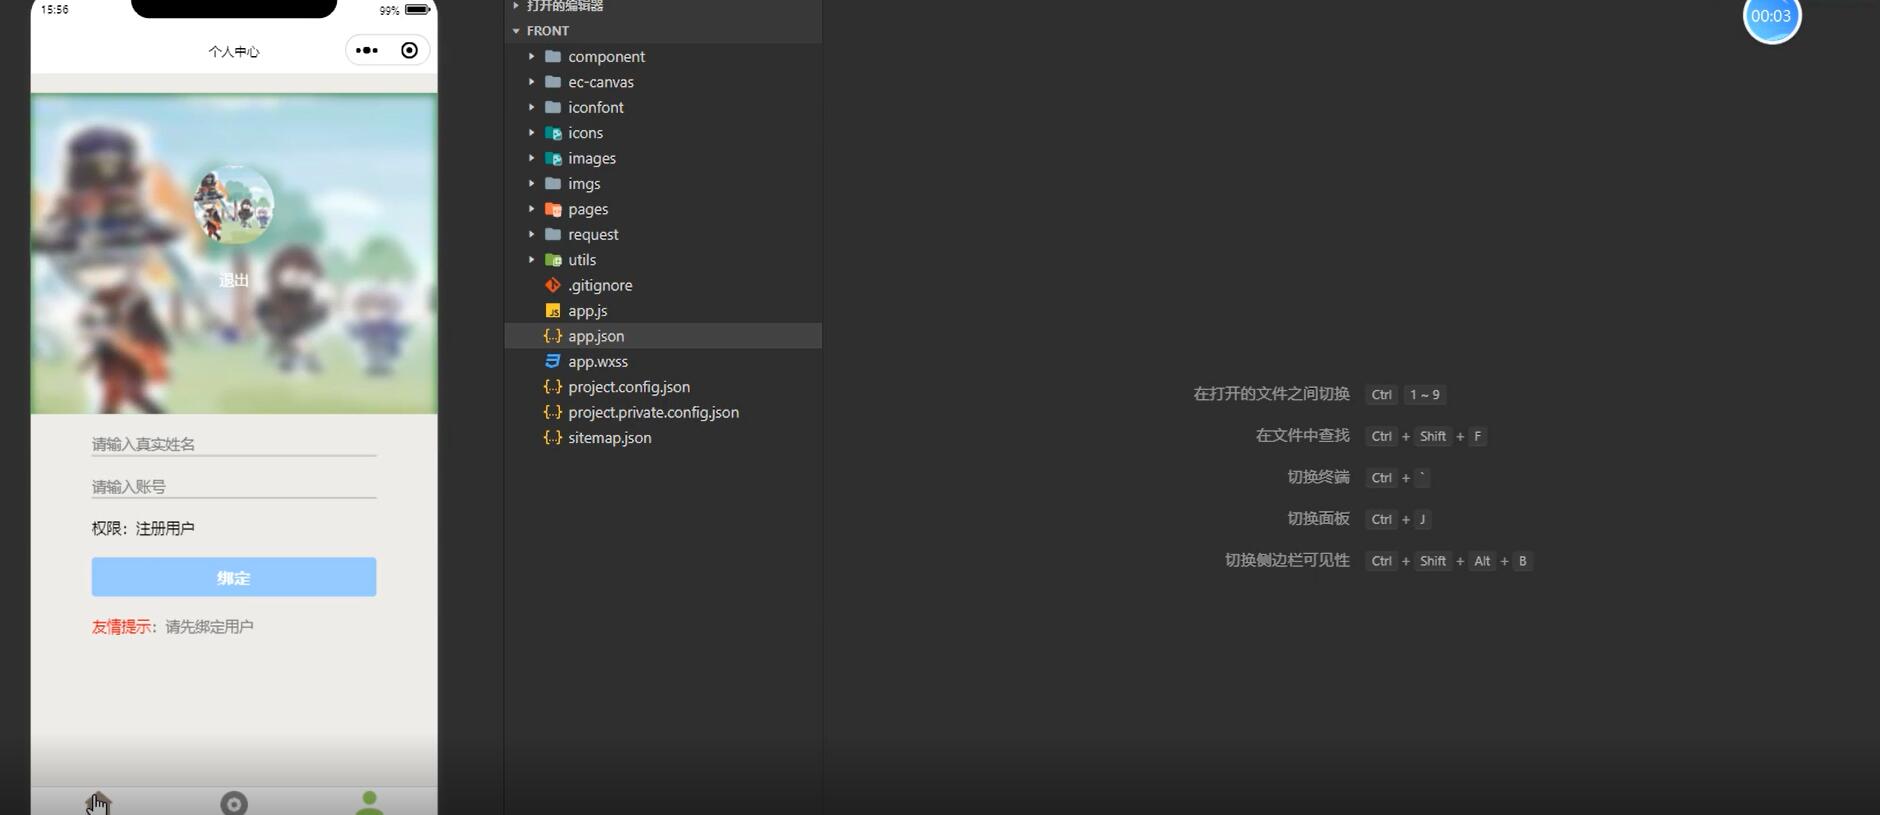
Task: Expand the request folder arrow
Action: (531, 234)
